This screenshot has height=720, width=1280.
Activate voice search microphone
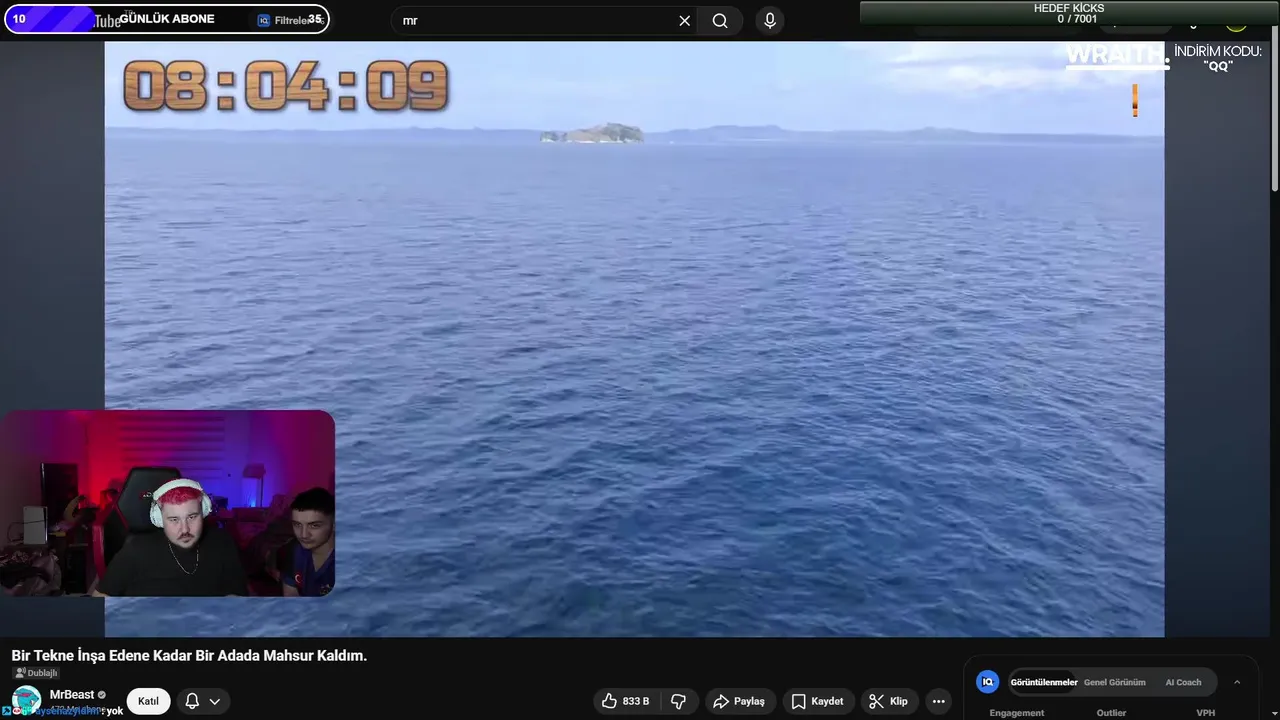[x=769, y=21]
